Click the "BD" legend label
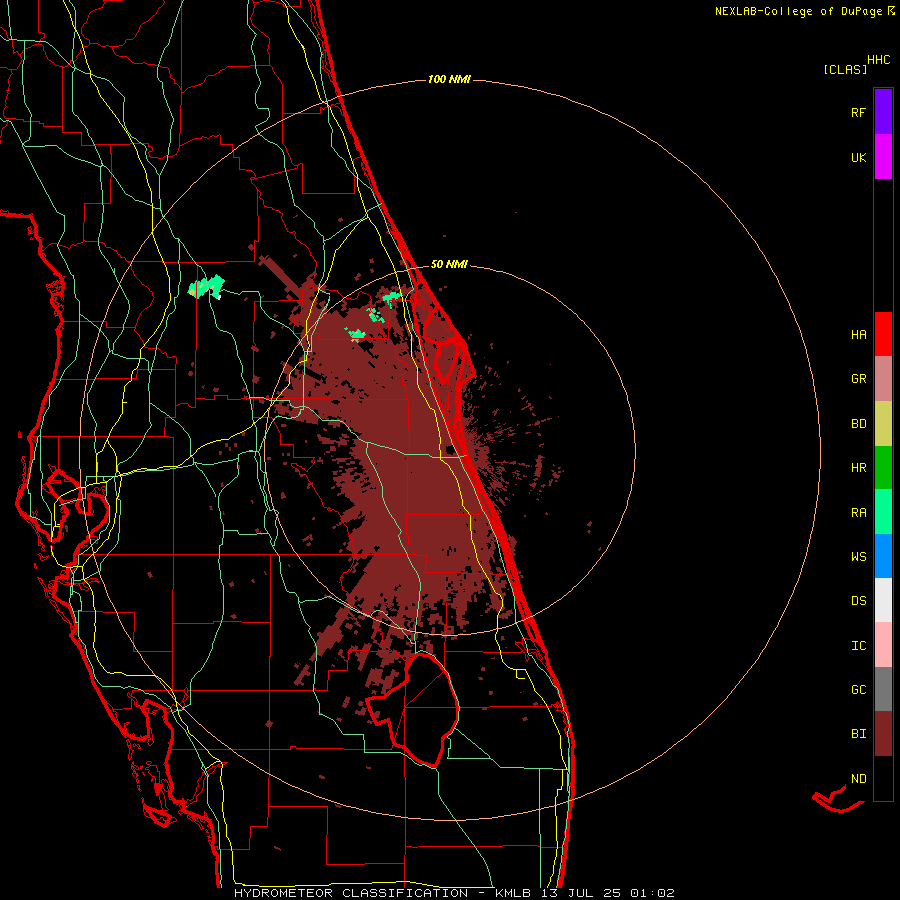 [x=858, y=424]
